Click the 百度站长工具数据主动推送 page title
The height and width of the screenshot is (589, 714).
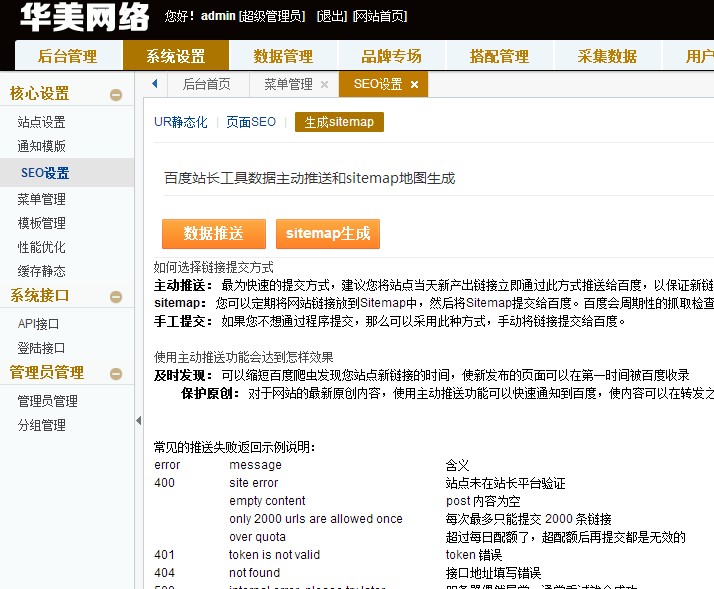310,178
